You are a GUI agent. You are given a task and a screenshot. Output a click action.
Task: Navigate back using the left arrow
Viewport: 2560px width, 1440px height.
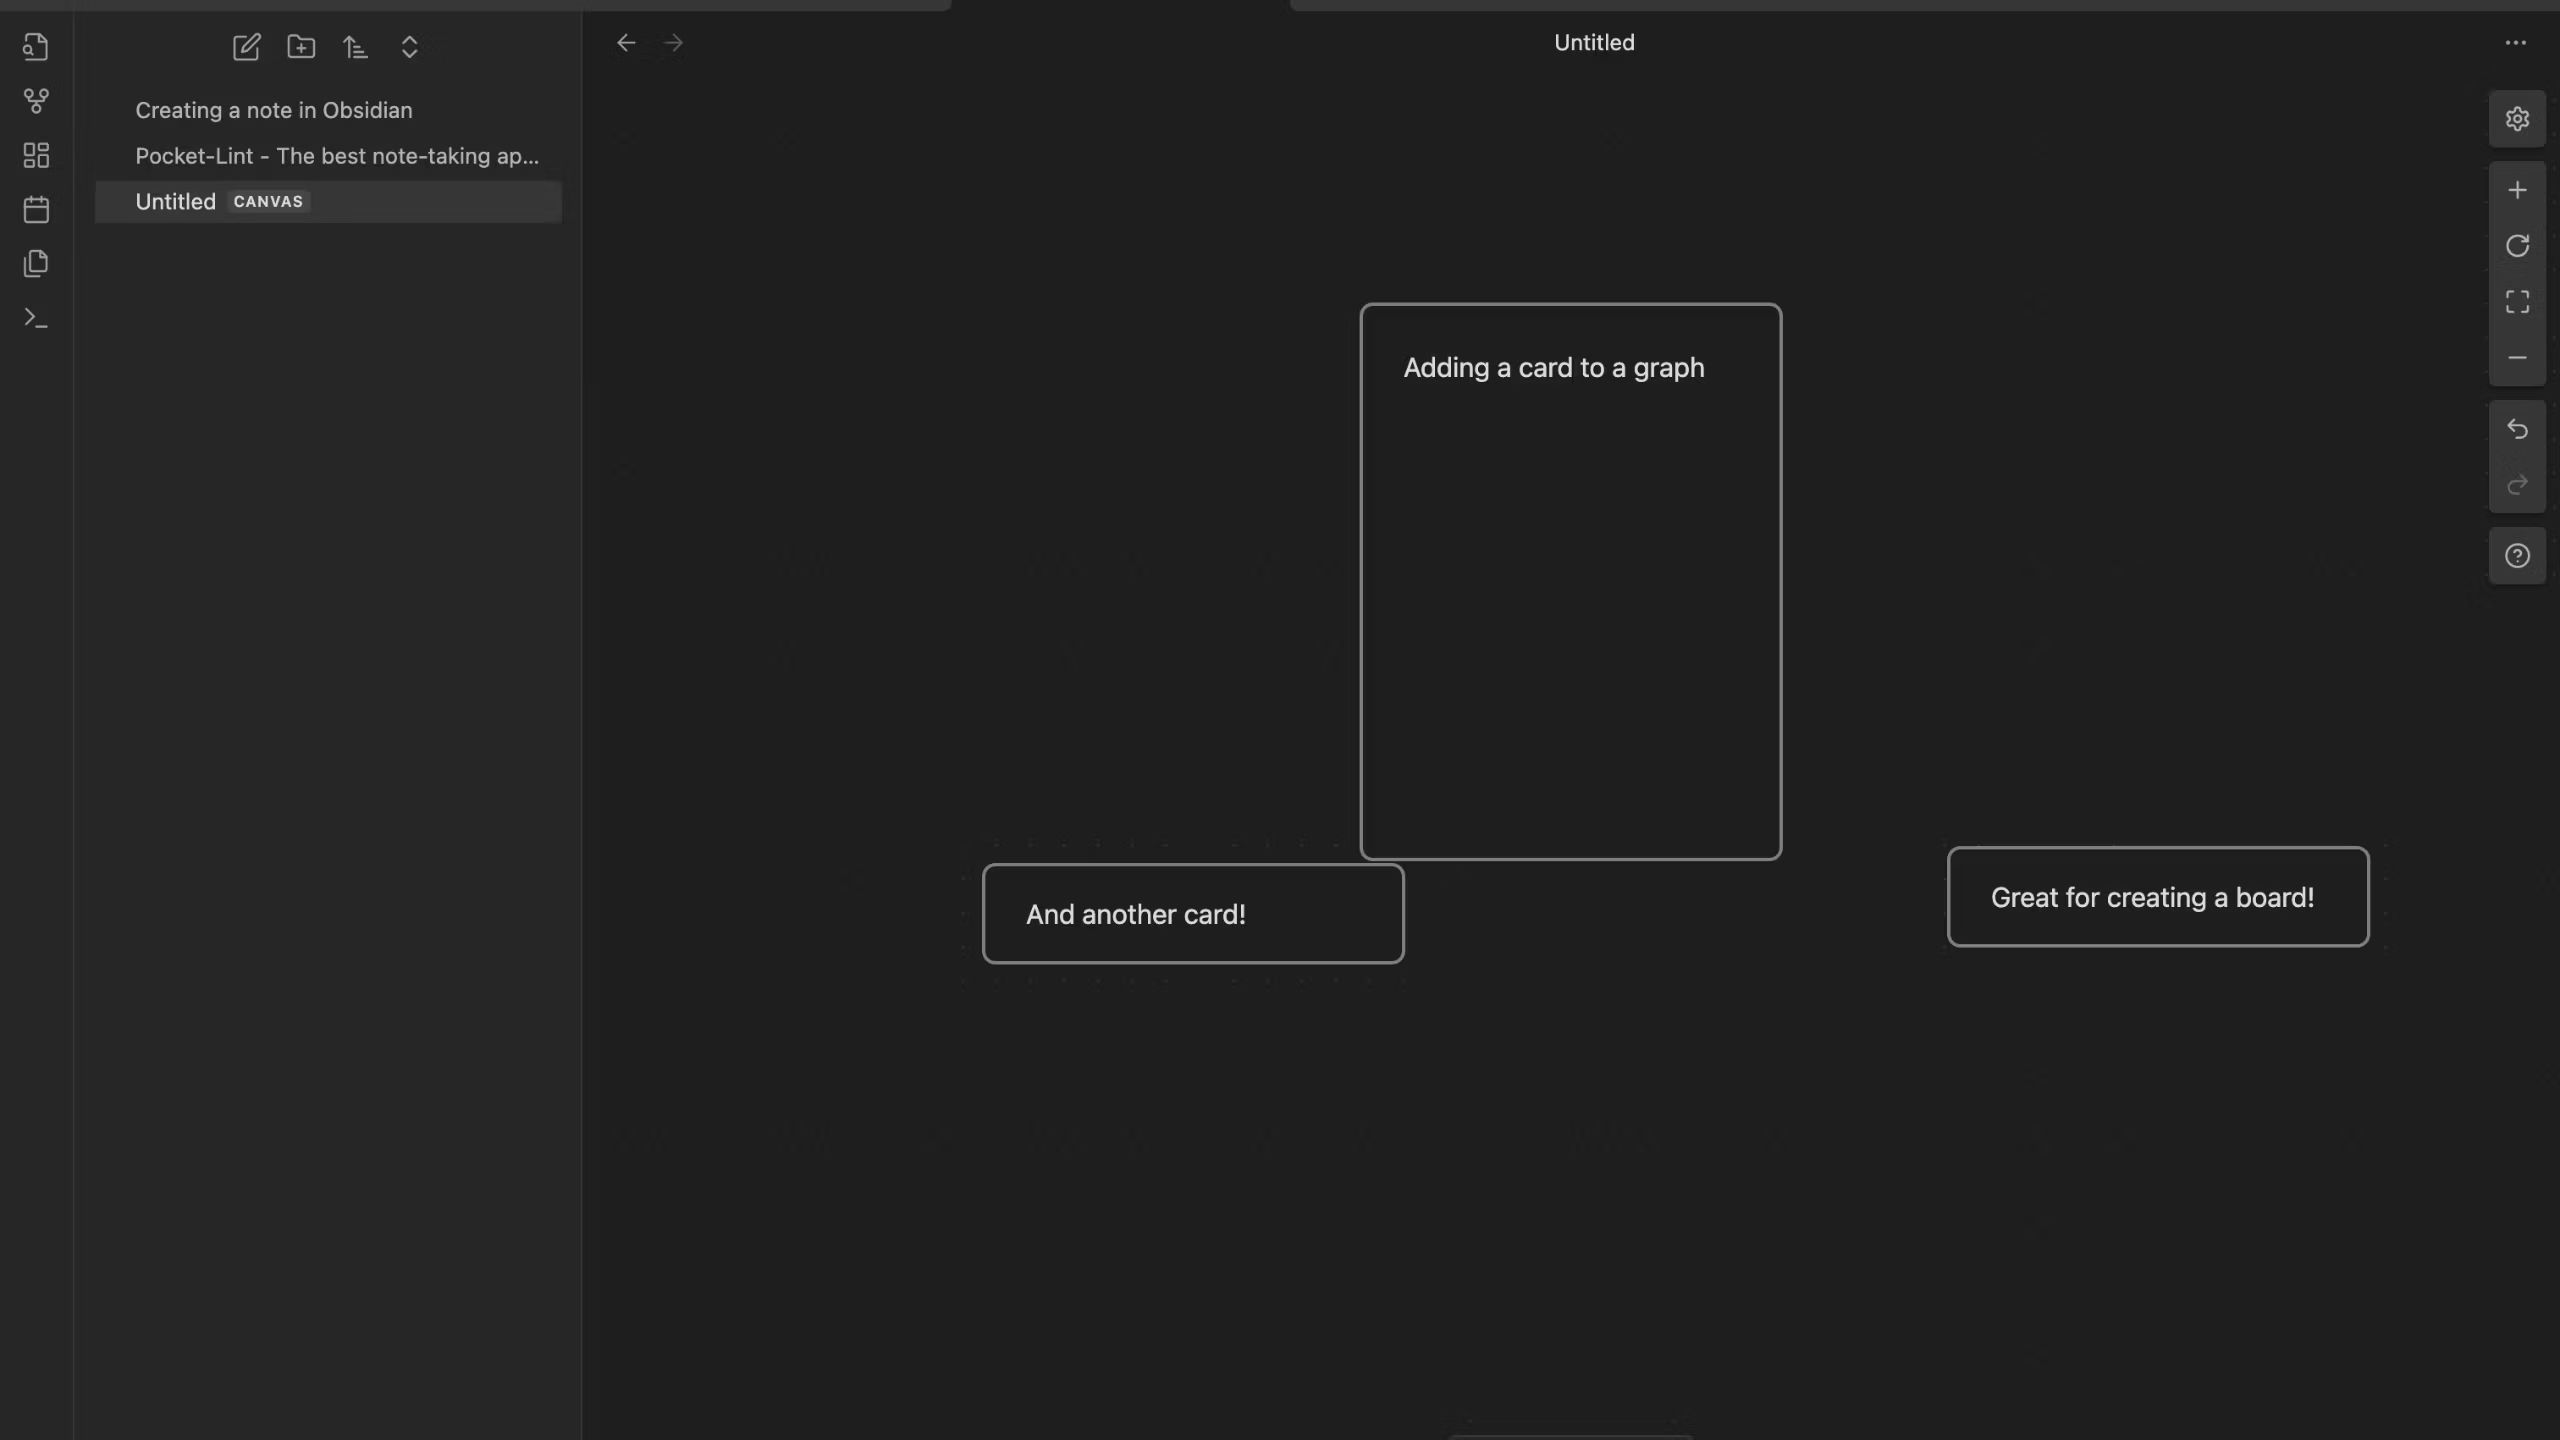(x=626, y=42)
